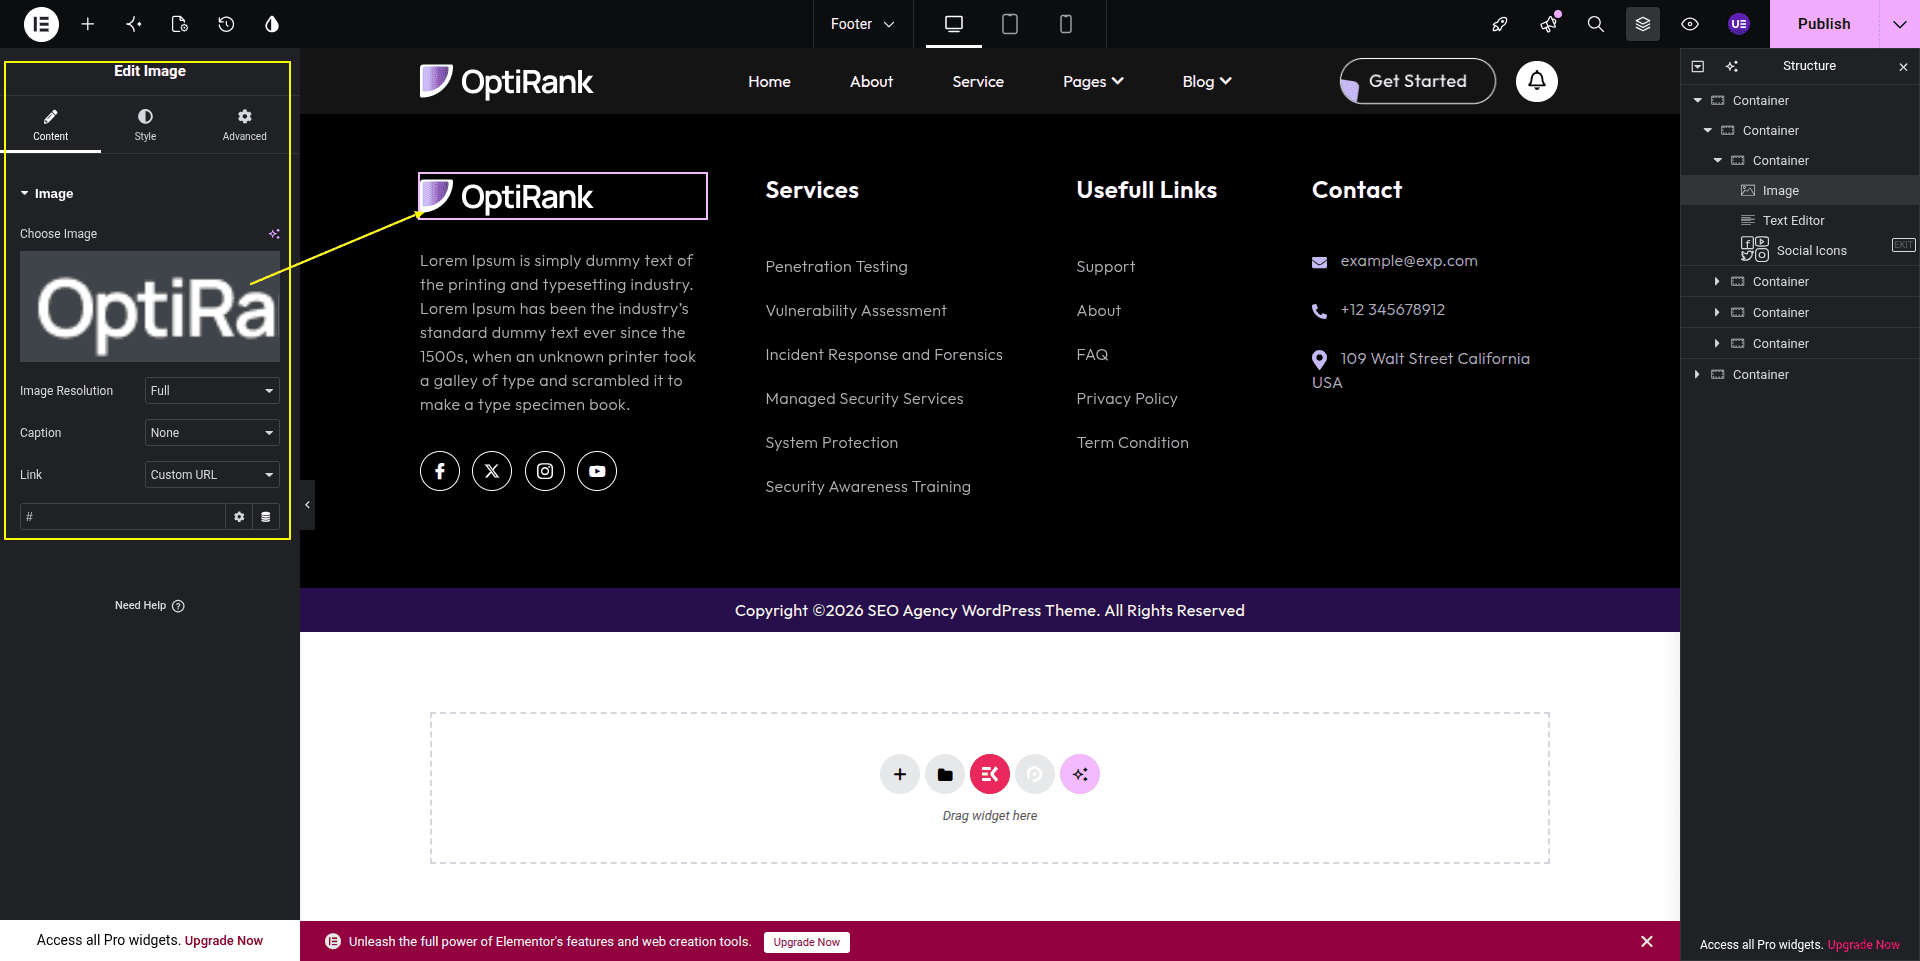Expand the last top-level Container in Structure
1920x961 pixels.
pos(1698,375)
